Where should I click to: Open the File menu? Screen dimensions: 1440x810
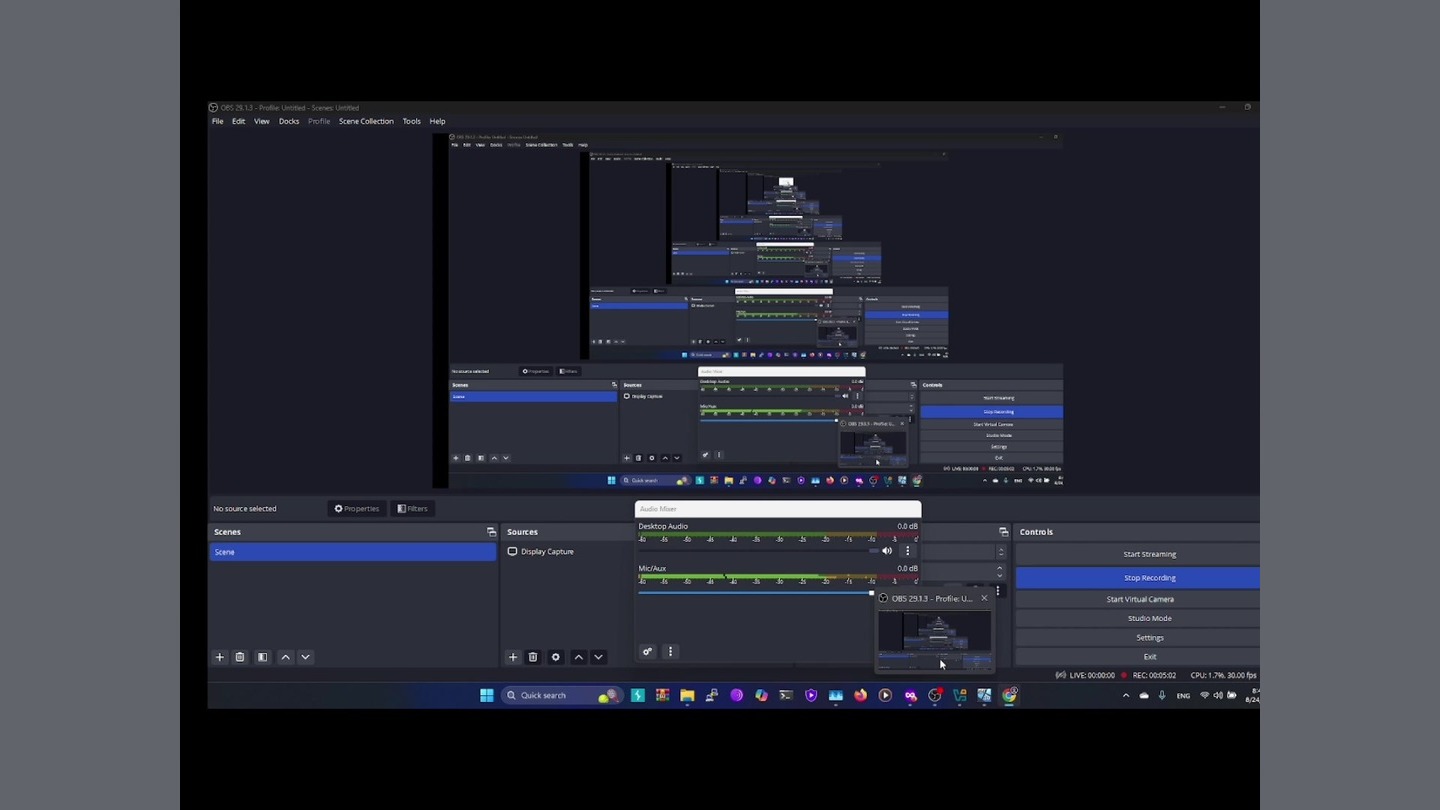click(217, 121)
